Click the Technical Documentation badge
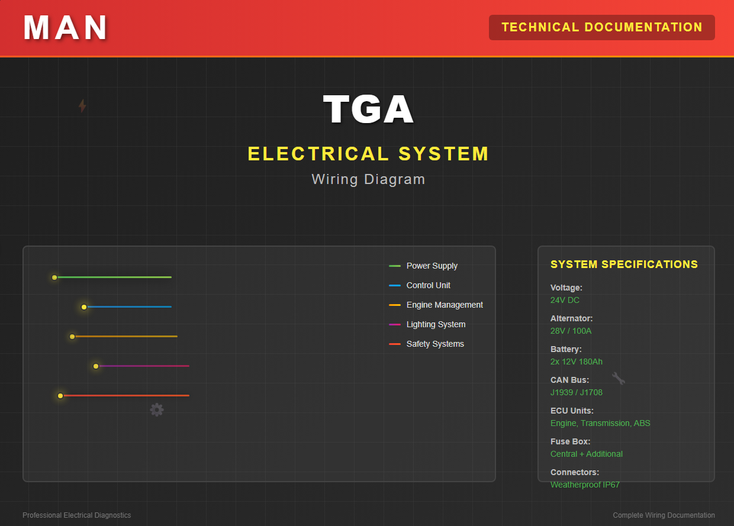Screen dimensions: 734x526 coord(602,27)
